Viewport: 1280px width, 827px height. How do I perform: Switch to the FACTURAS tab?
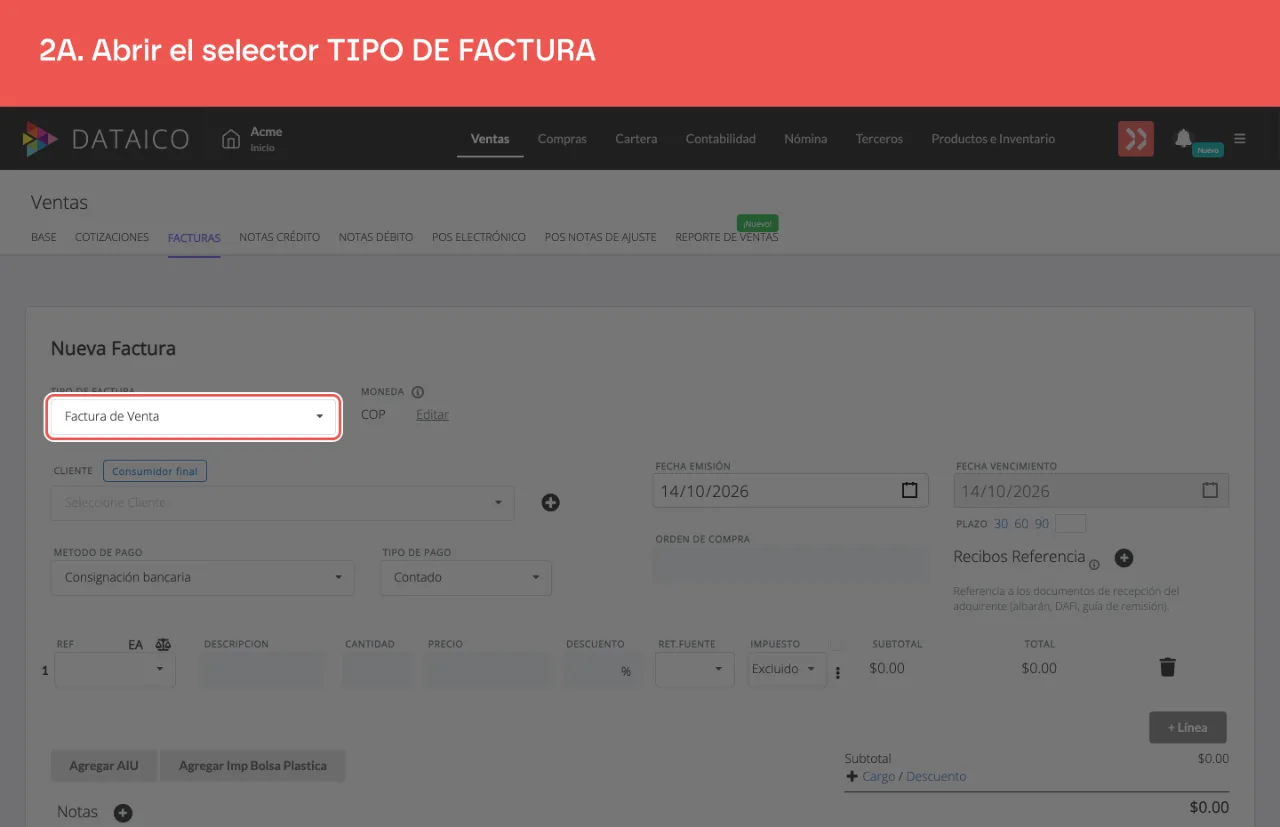pyautogui.click(x=194, y=238)
